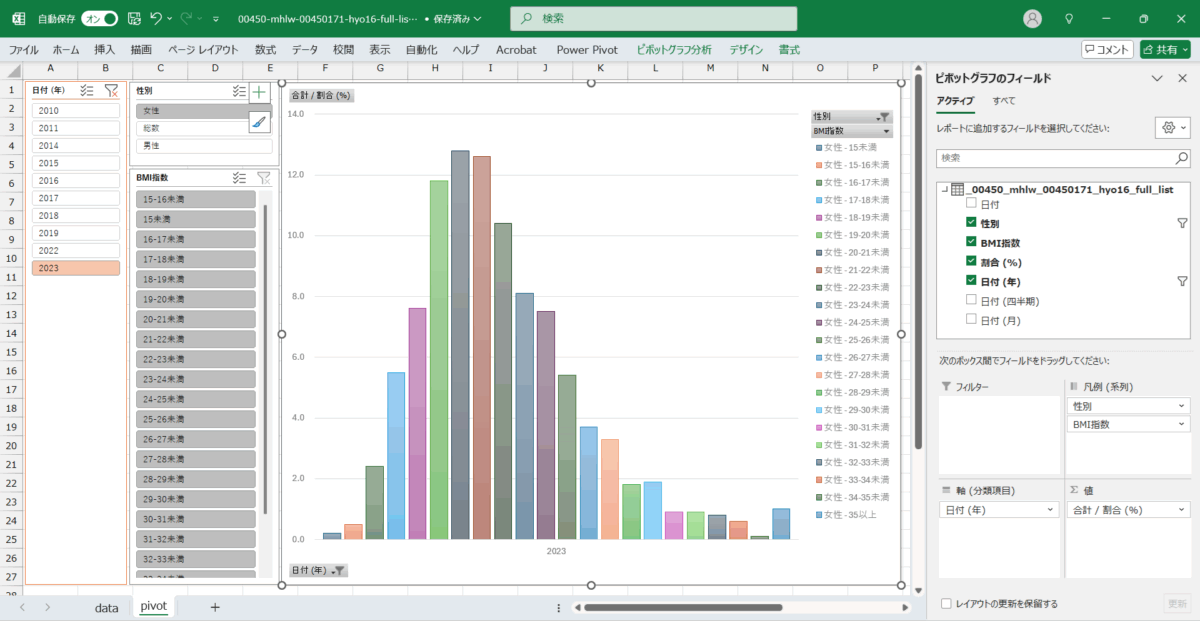Open chart styles paintbrush button
The height and width of the screenshot is (621, 1200).
pos(259,121)
